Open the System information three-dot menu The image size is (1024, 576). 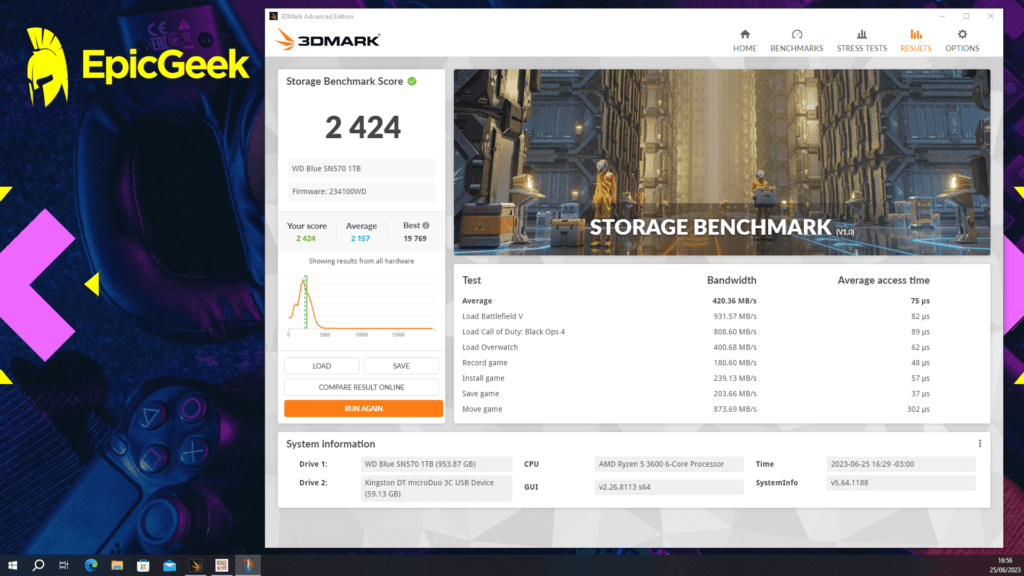(x=981, y=443)
